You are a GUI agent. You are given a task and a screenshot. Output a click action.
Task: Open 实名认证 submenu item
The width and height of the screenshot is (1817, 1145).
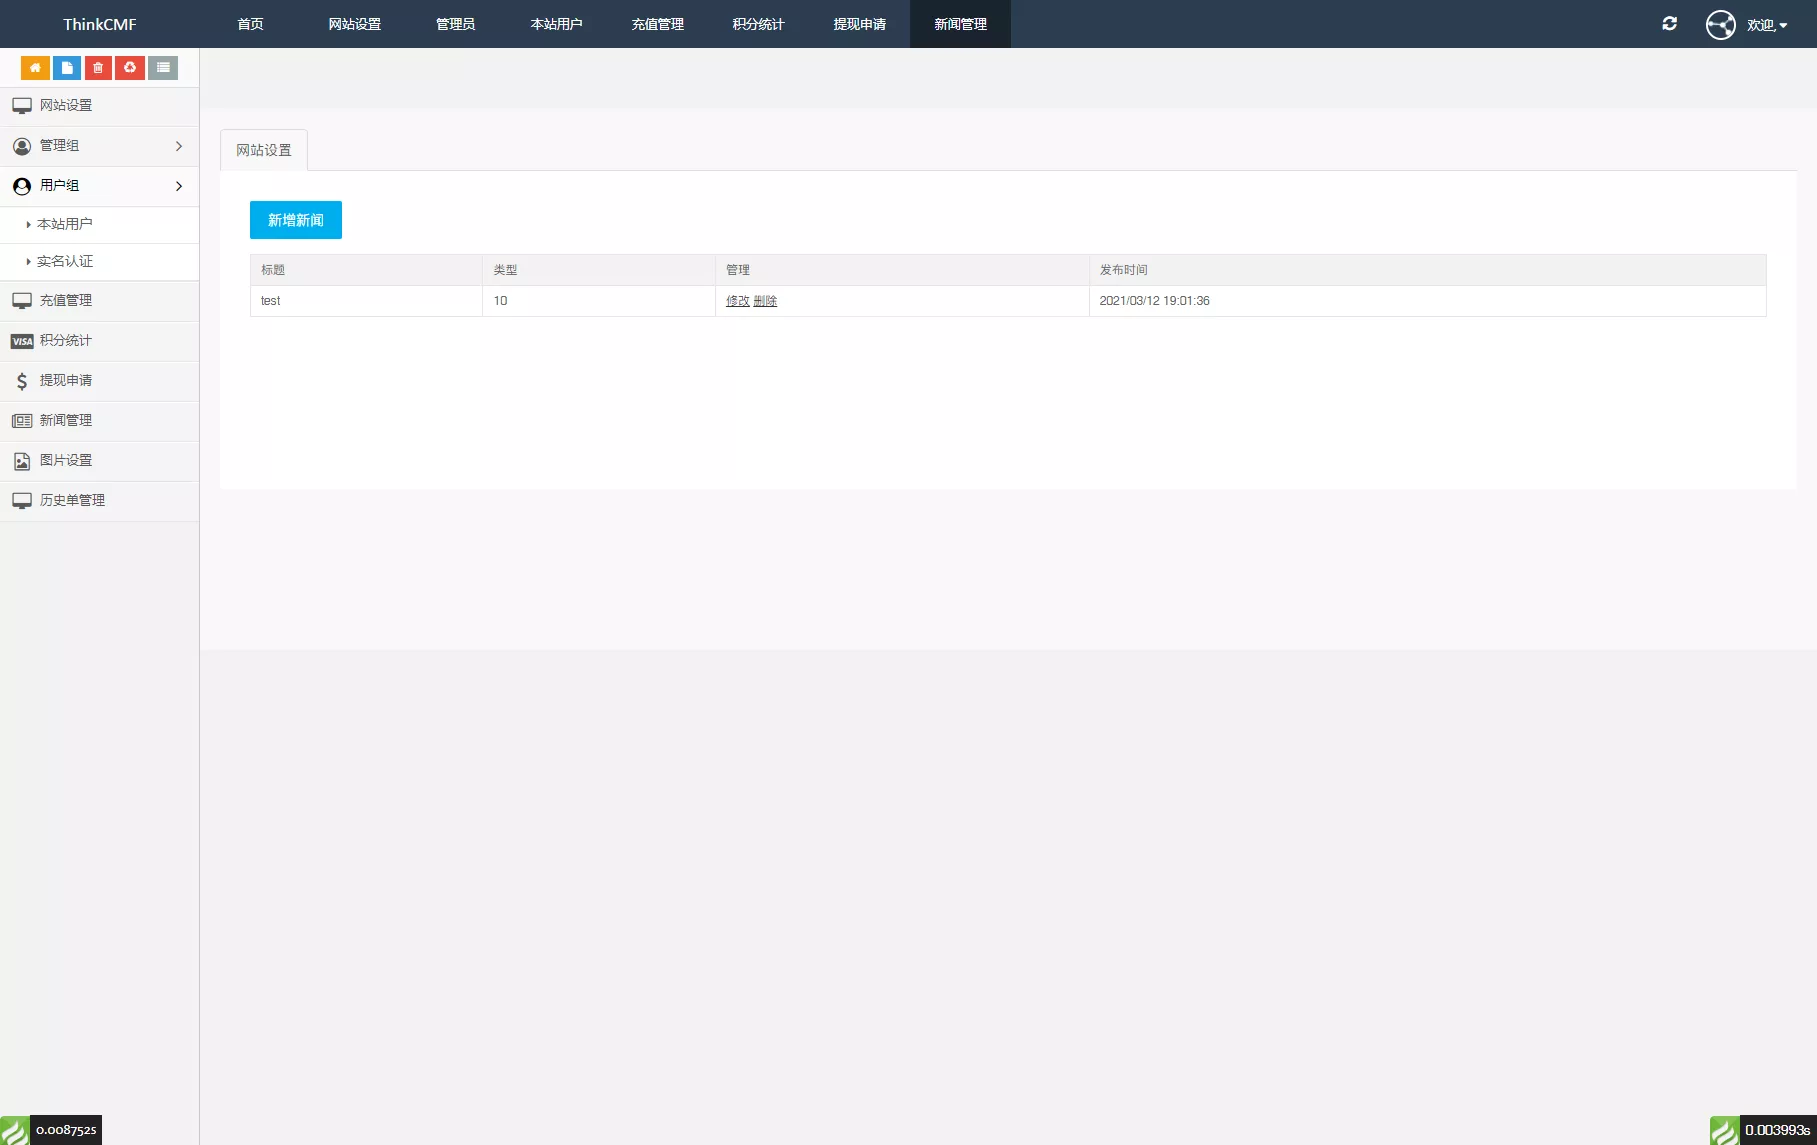65,262
